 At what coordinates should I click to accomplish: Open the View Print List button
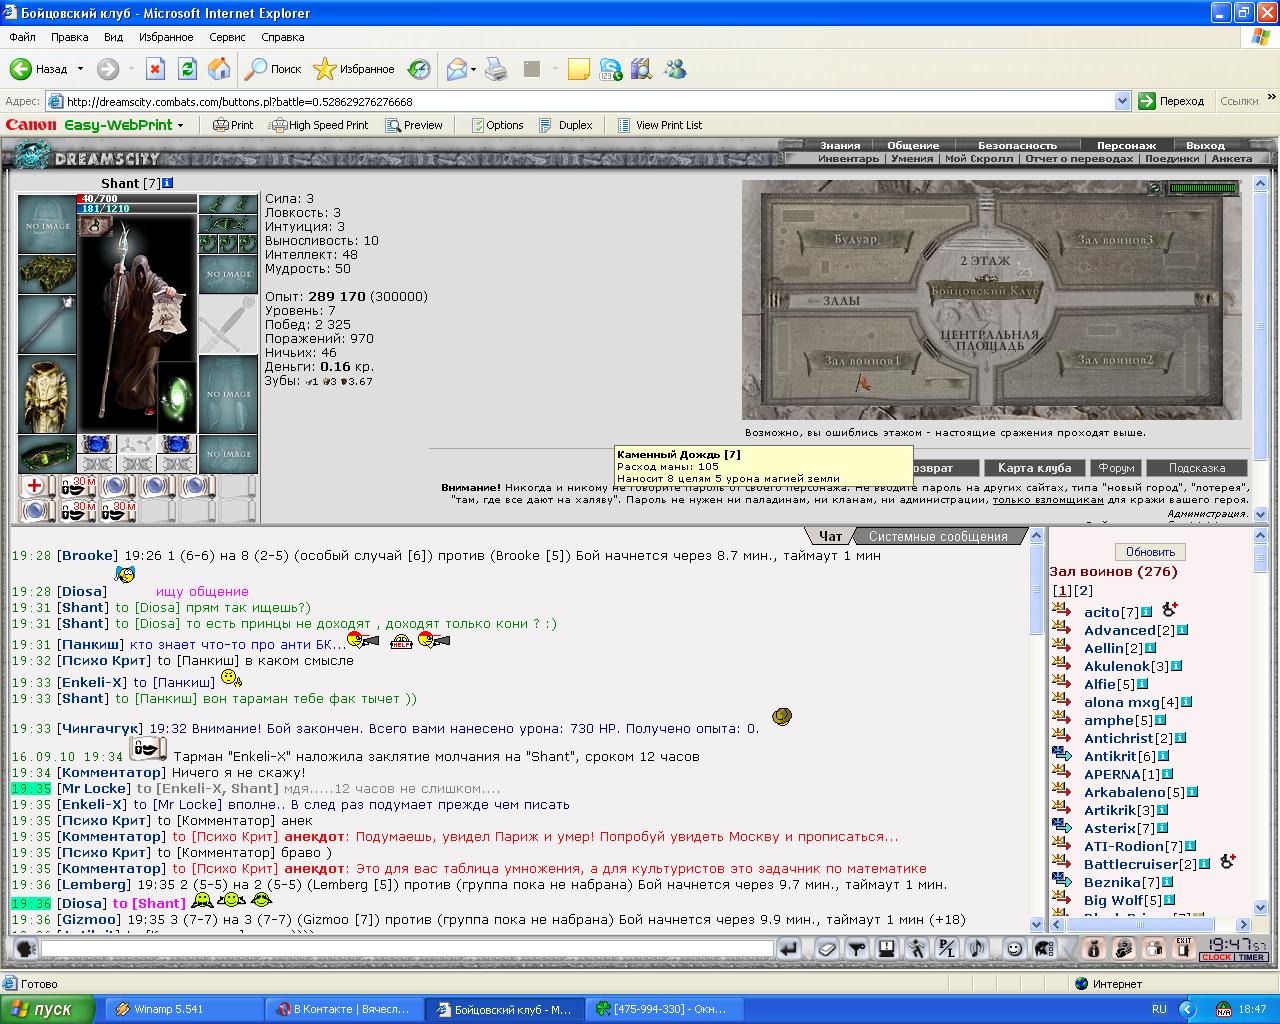[x=660, y=125]
